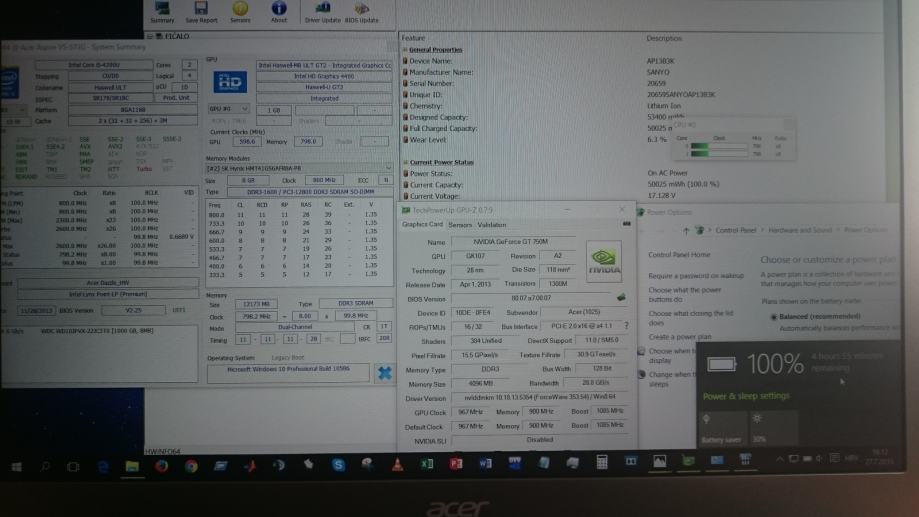Image resolution: width=919 pixels, height=517 pixels.
Task: Click the Bus Interface question mark
Action: point(627,325)
